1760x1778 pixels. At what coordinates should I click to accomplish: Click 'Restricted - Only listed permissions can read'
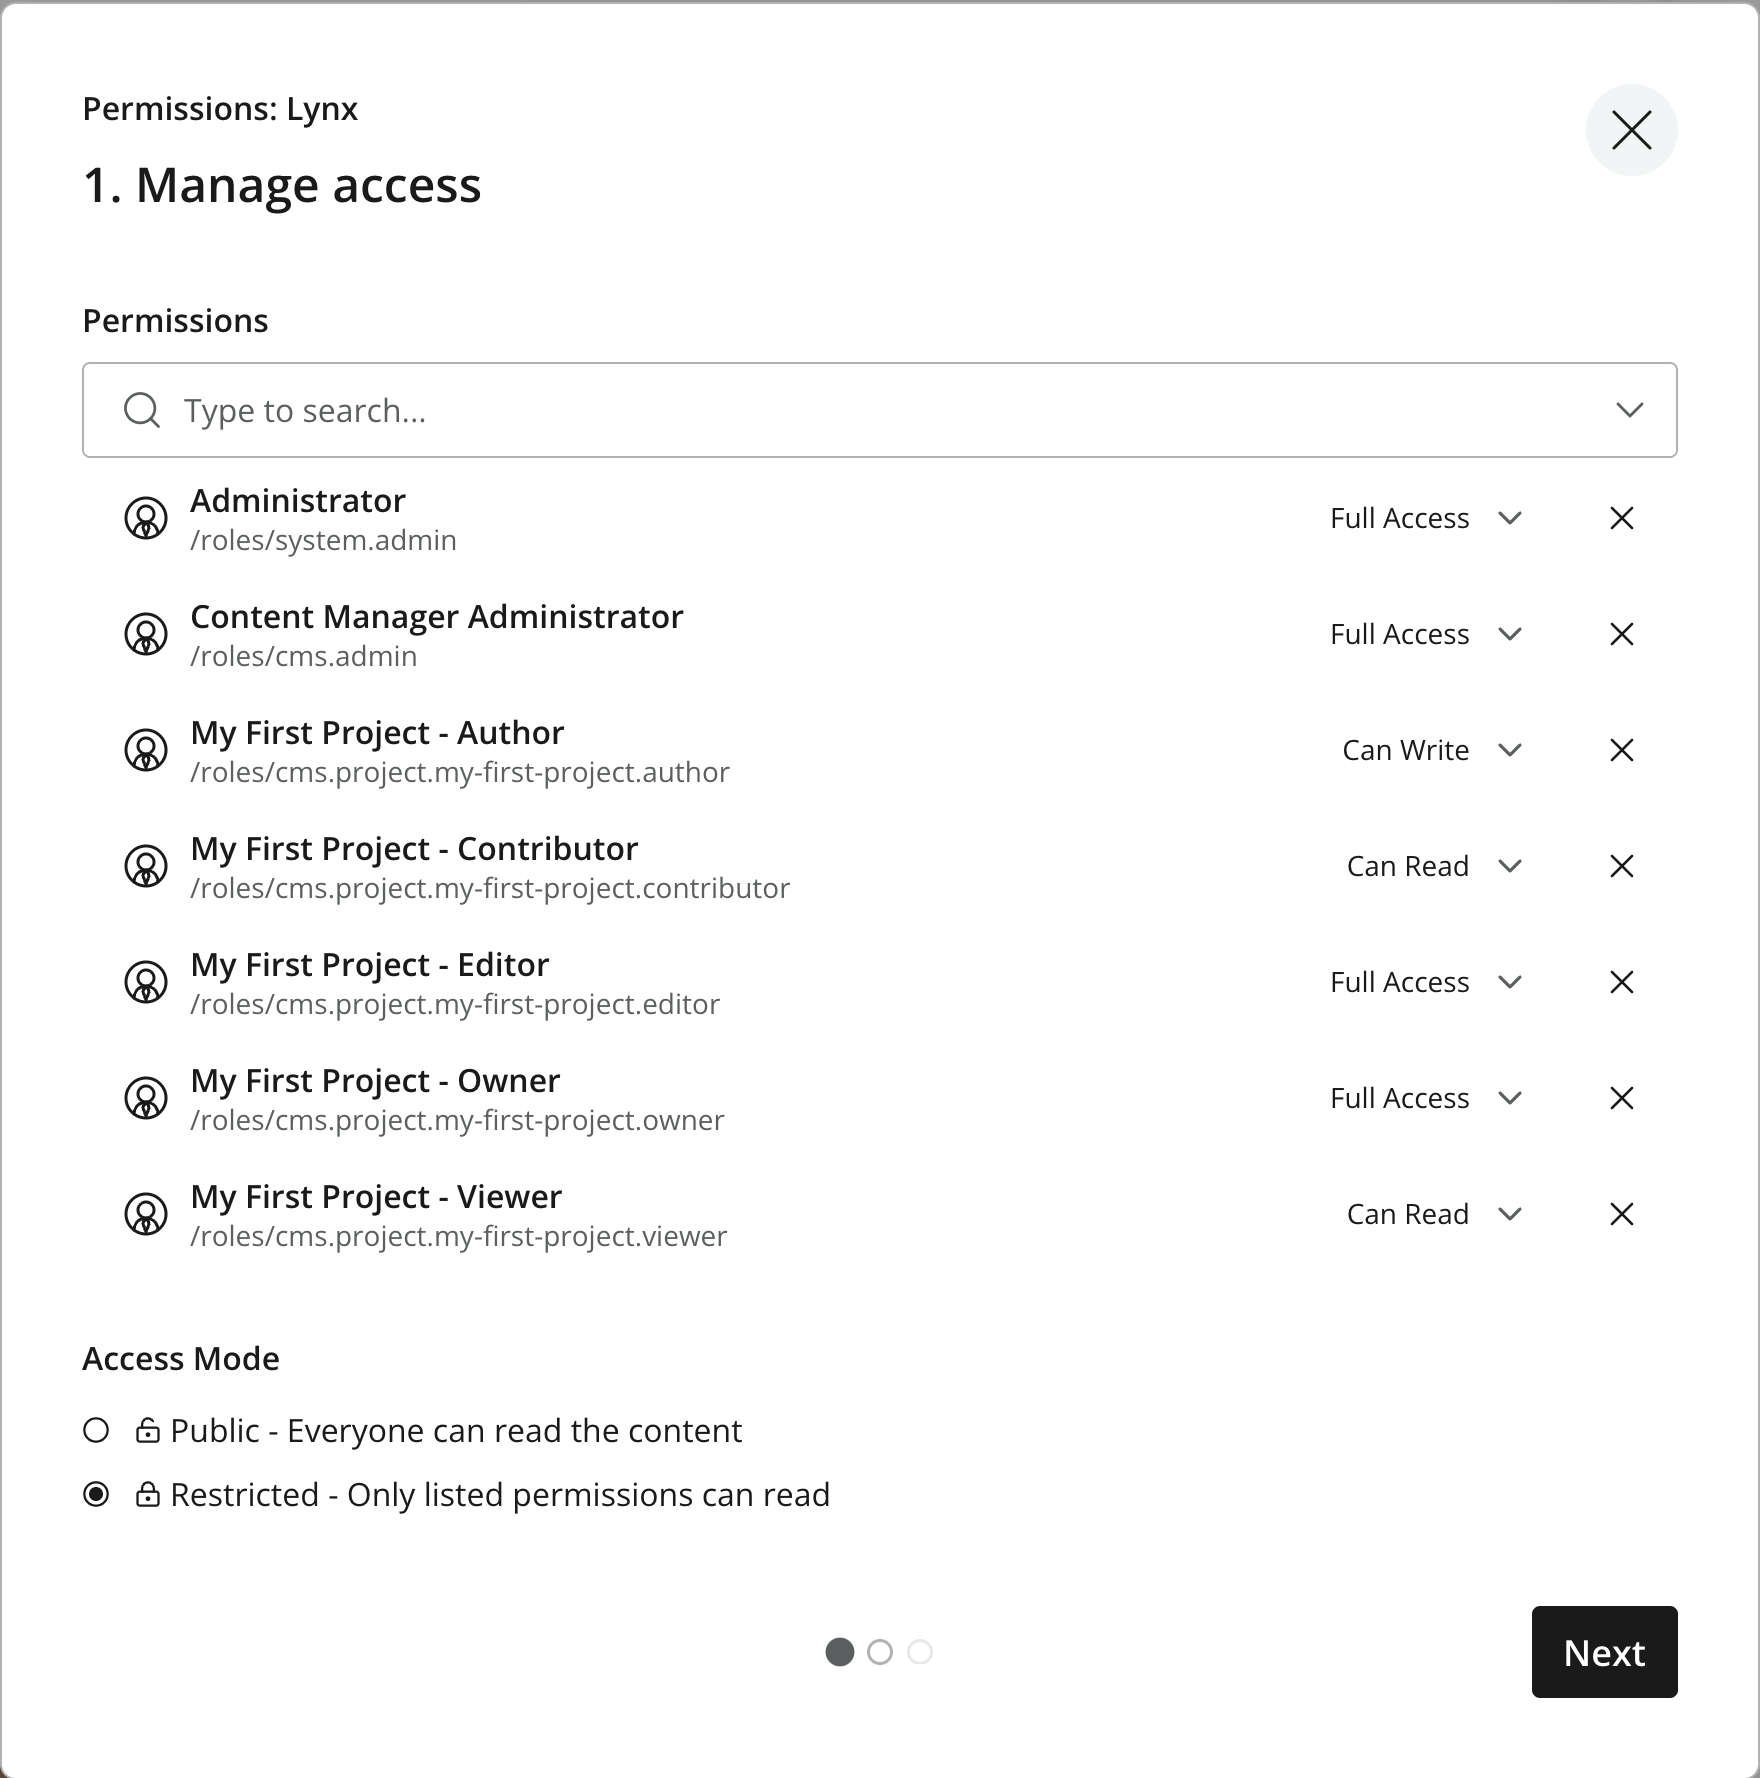[500, 1495]
